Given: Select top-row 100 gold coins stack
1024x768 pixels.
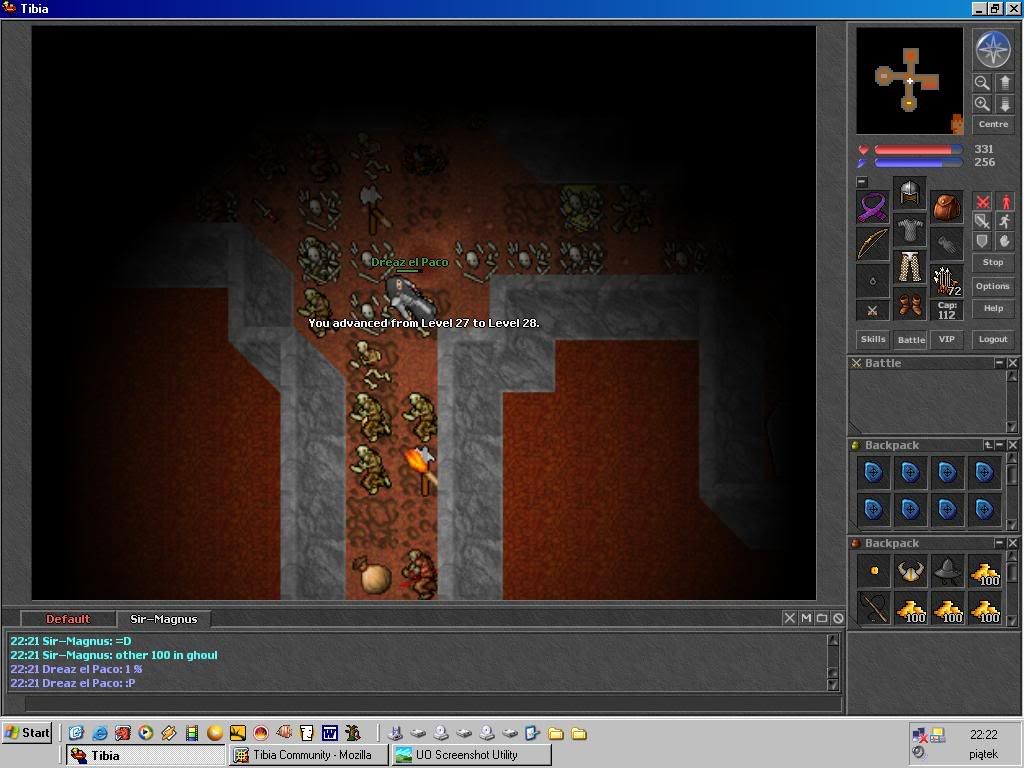Looking at the screenshot, I should 985,571.
